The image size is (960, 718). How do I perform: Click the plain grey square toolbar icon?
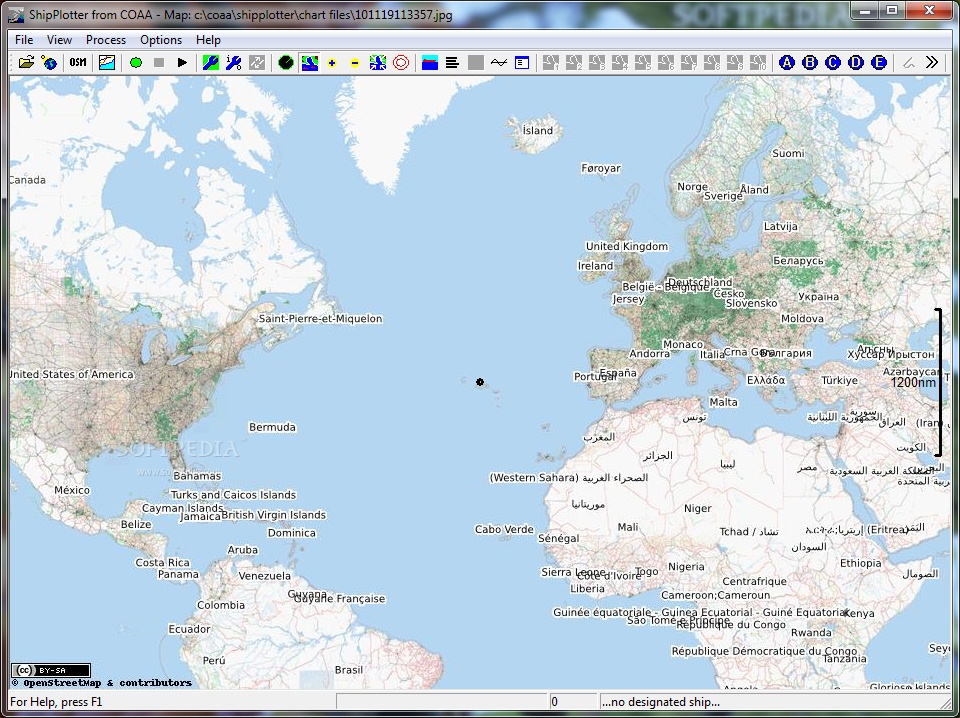(x=476, y=62)
